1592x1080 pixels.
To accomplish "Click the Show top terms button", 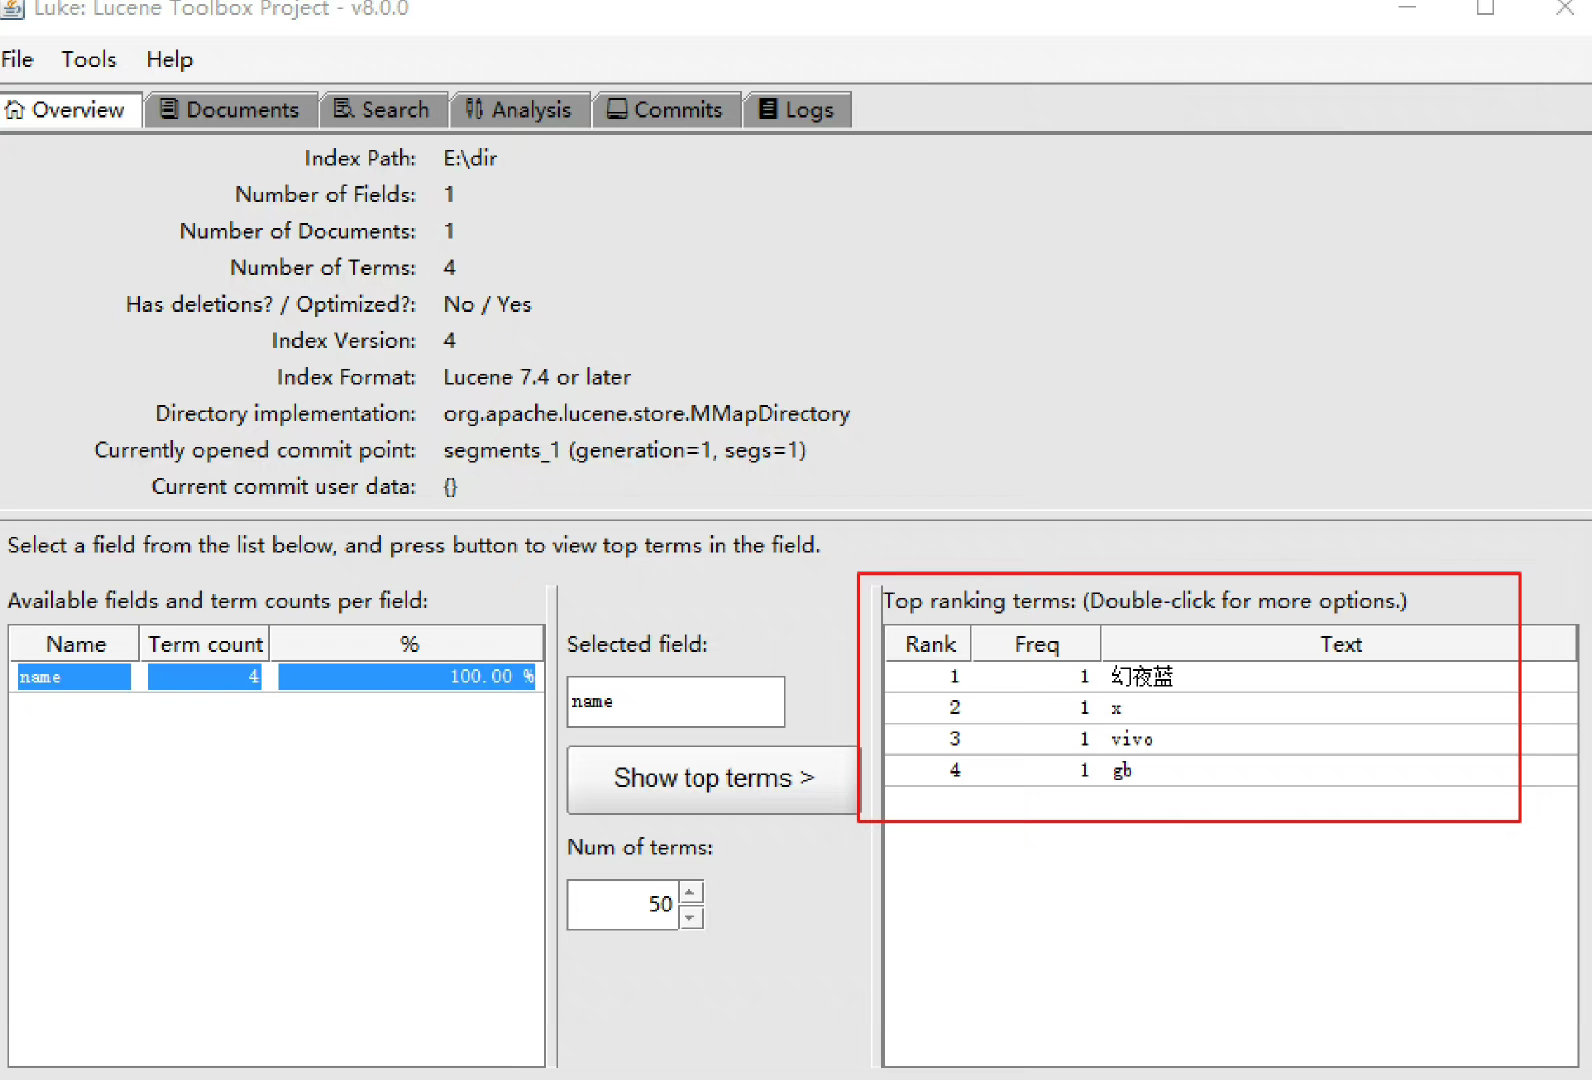I will (x=714, y=779).
